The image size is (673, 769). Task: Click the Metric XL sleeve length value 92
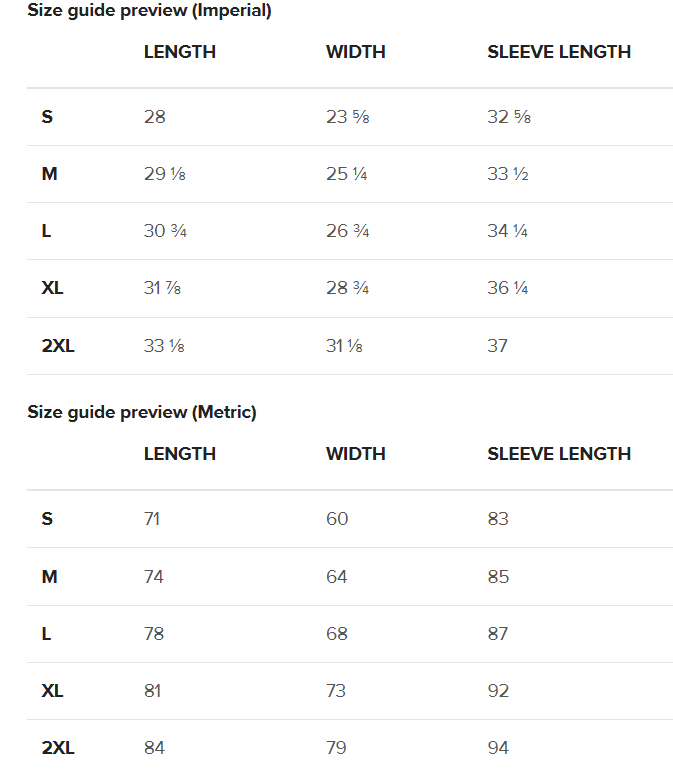point(498,691)
